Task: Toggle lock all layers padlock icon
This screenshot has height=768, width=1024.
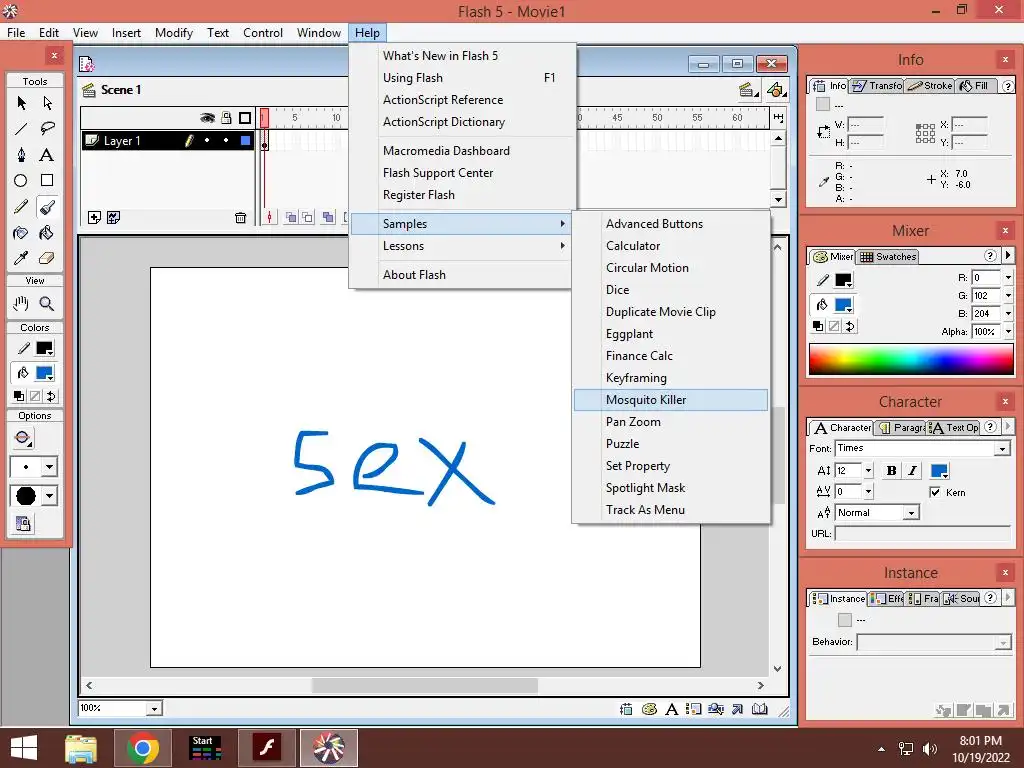Action: tap(226, 118)
